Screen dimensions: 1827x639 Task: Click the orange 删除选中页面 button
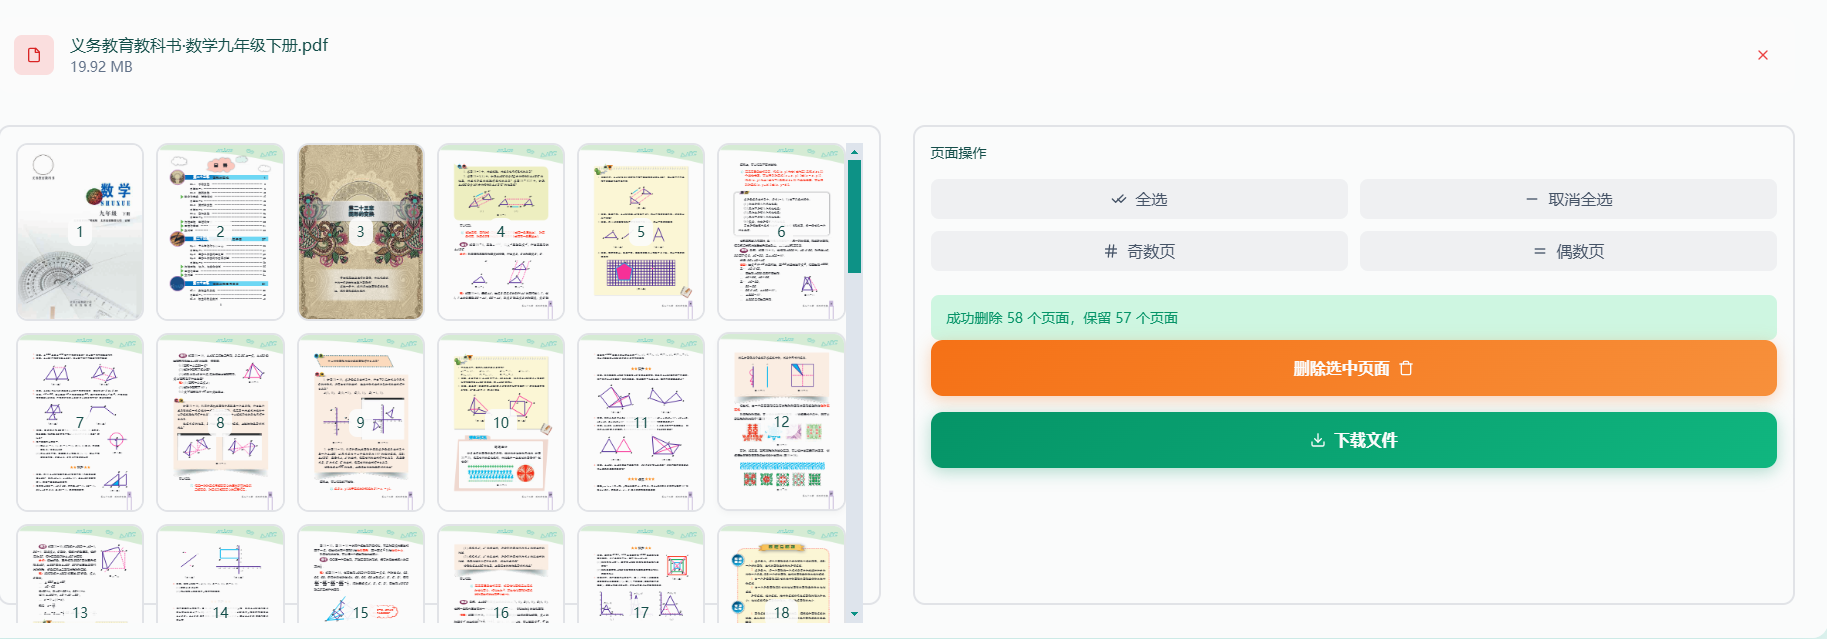(1354, 368)
